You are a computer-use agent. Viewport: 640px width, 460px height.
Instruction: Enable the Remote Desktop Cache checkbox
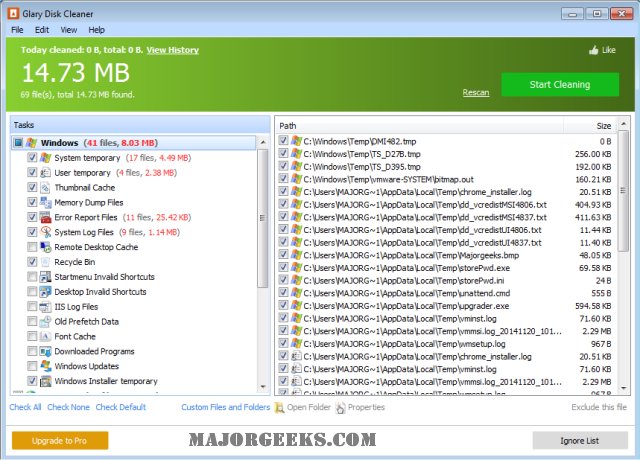(x=33, y=247)
